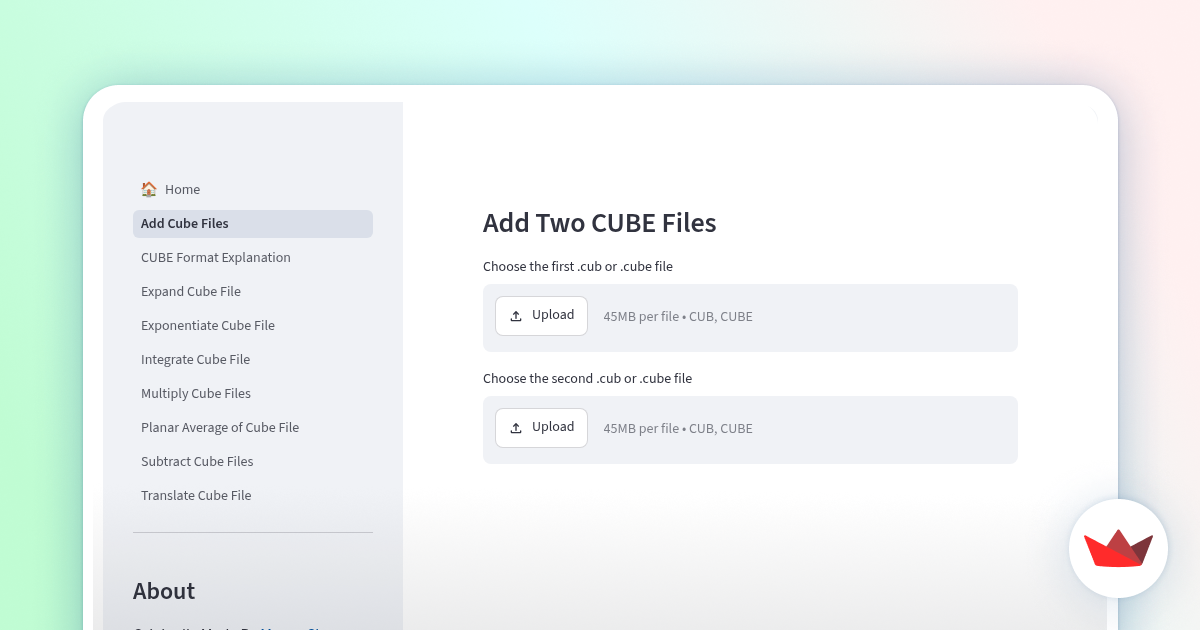
Task: Open CUBE Format Explanation page
Action: coord(252,258)
